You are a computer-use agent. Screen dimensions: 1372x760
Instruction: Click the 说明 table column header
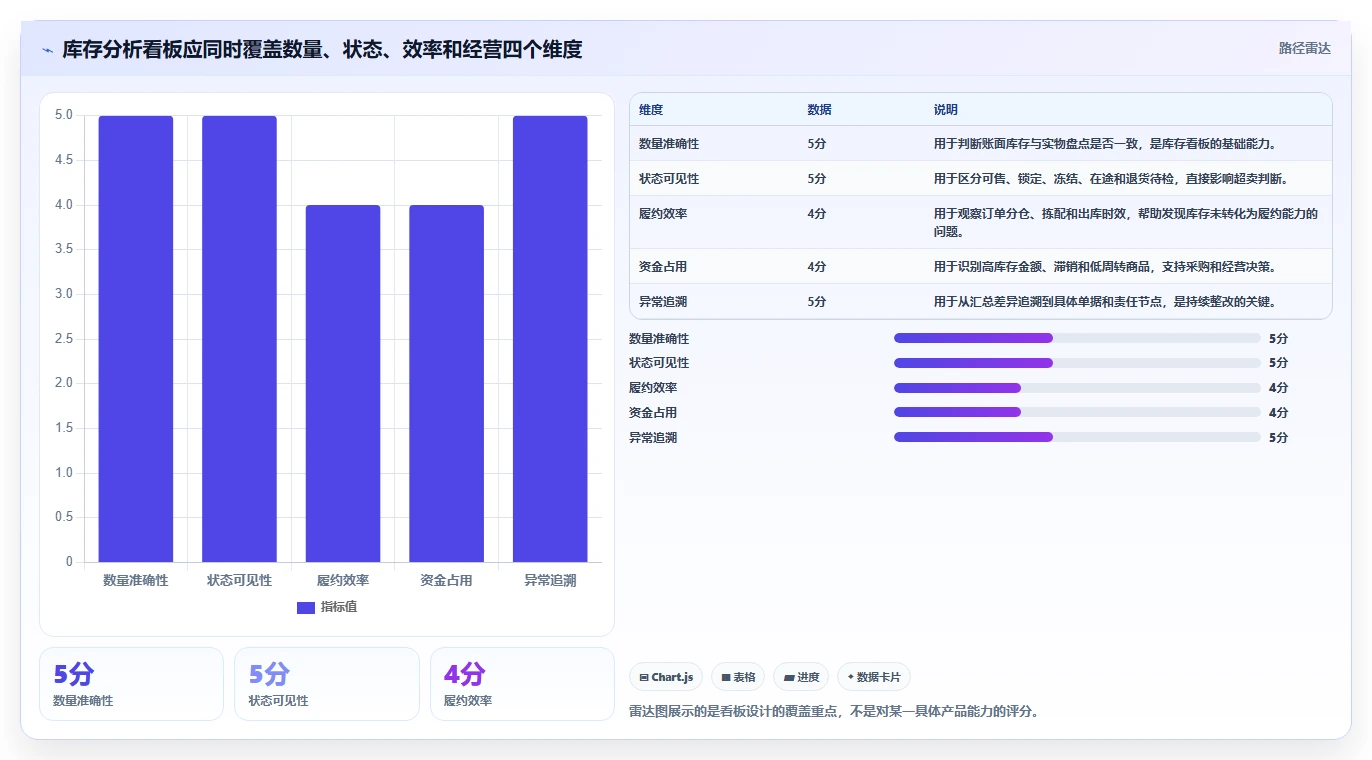click(946, 110)
